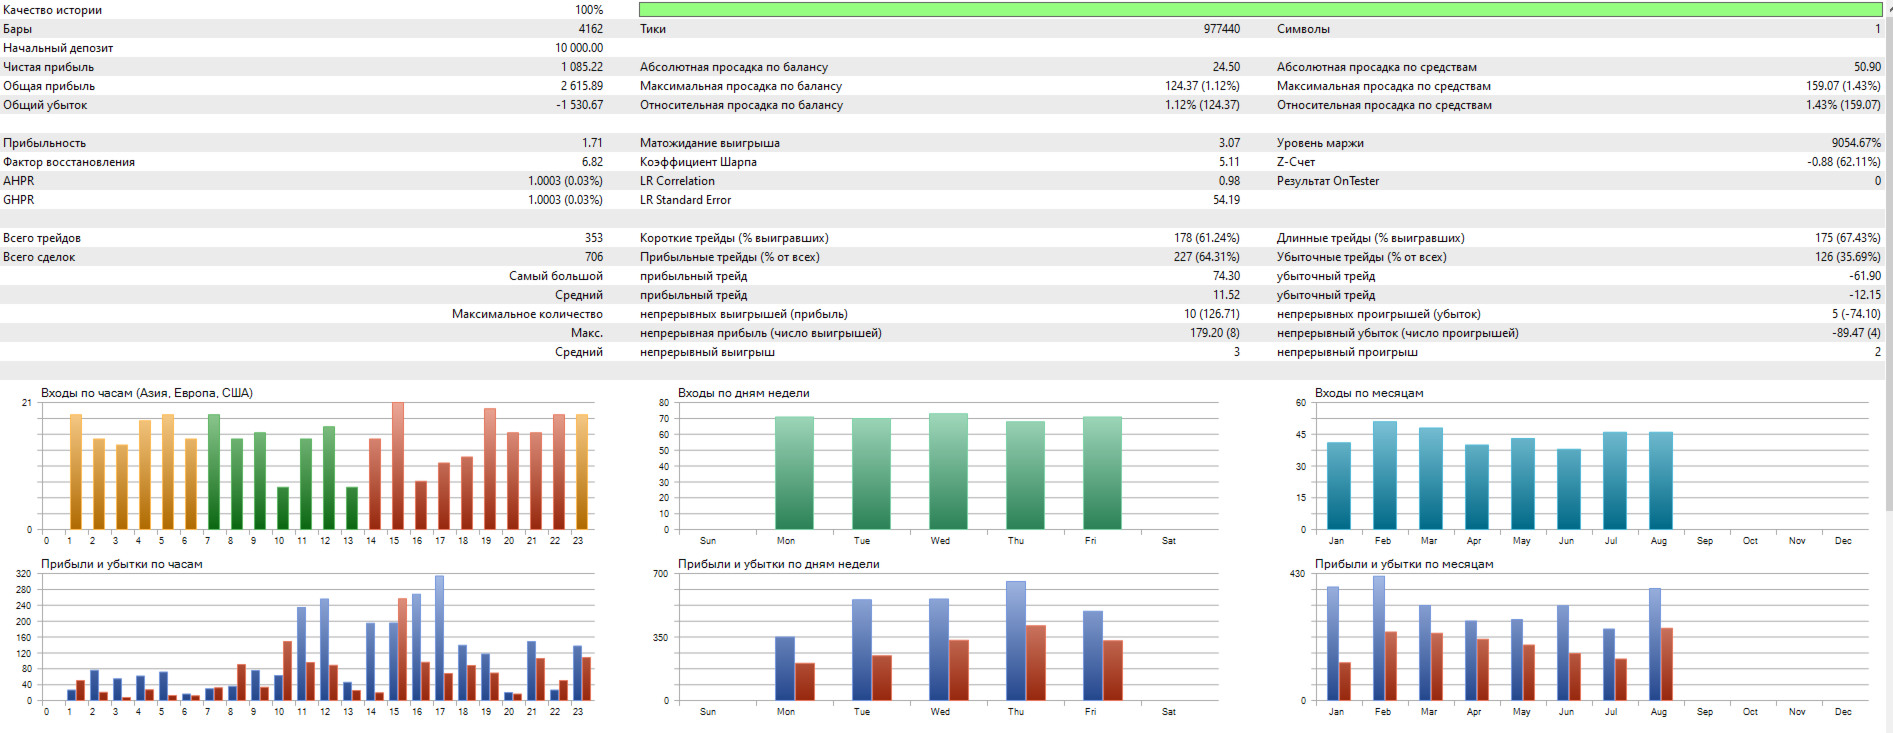
Task: Select the 'Начальный депозит' label
Action: [58, 48]
